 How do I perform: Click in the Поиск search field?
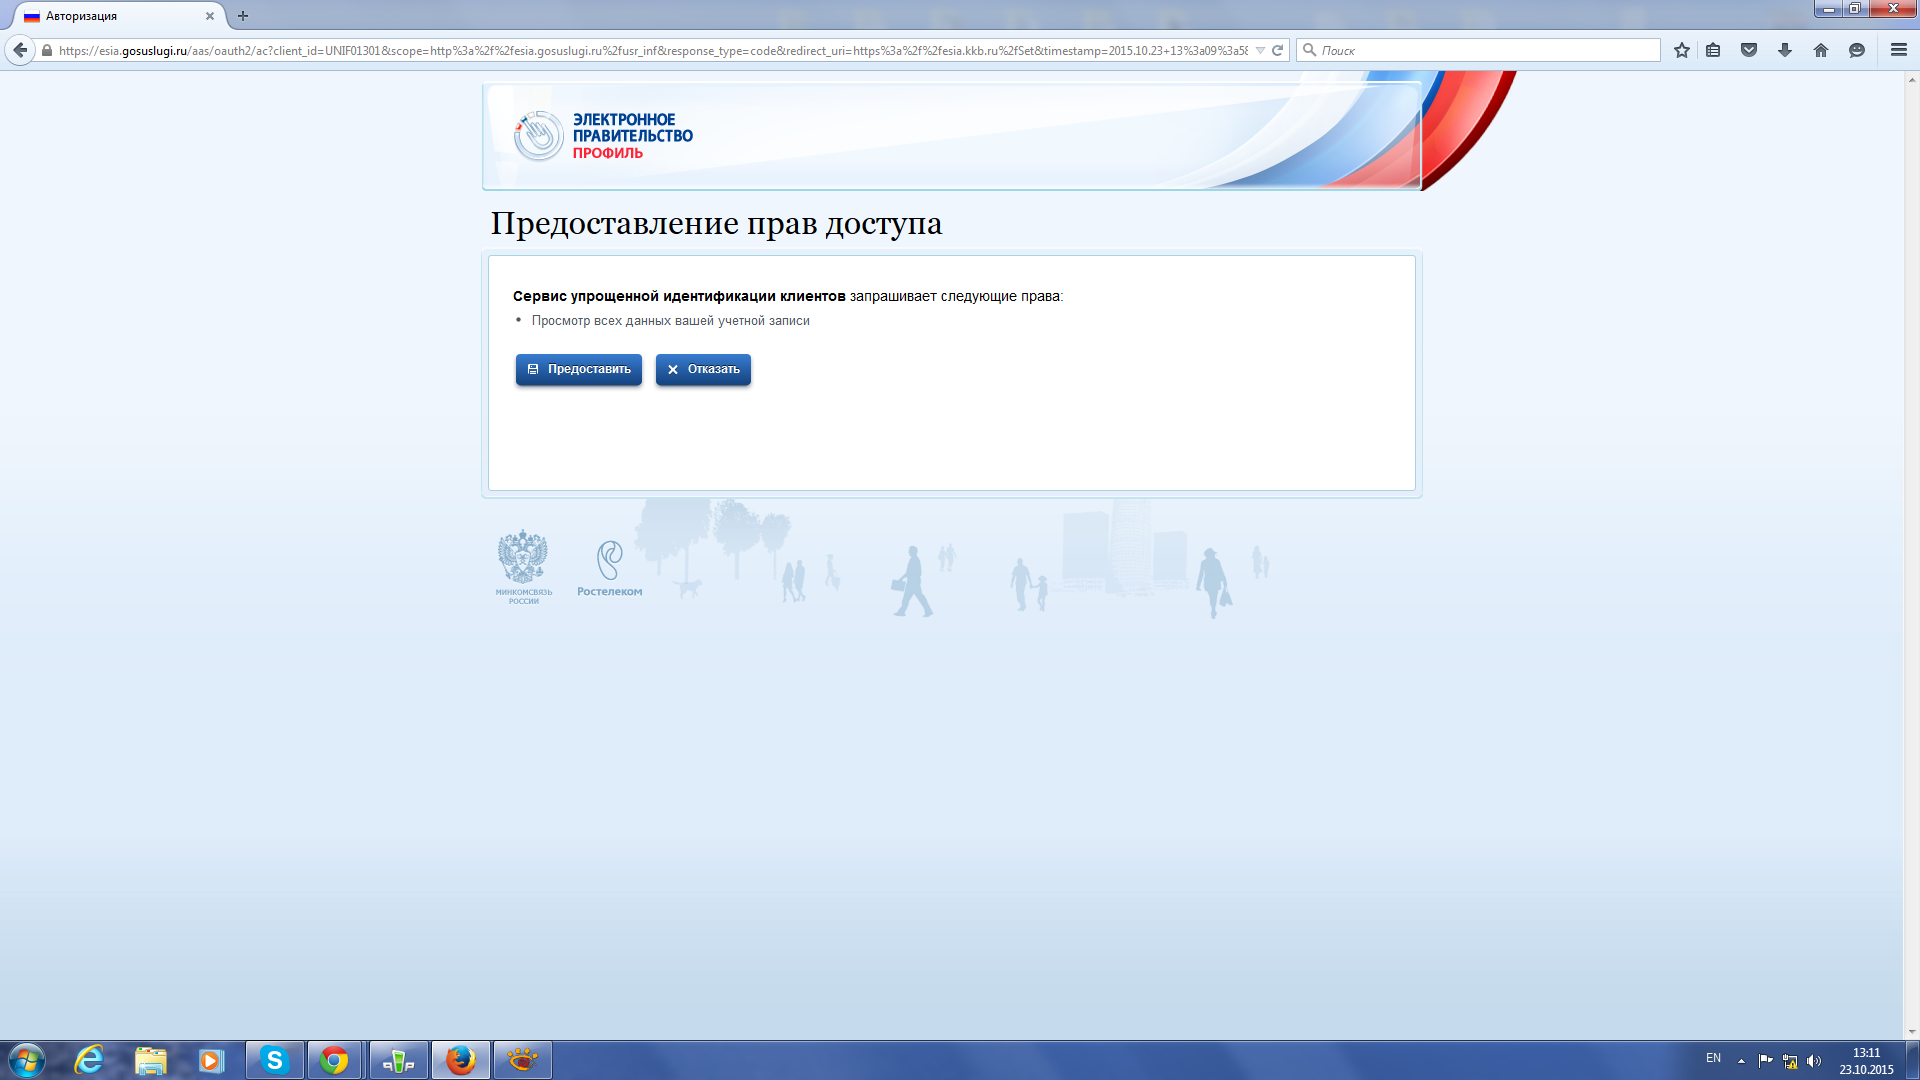(1485, 50)
